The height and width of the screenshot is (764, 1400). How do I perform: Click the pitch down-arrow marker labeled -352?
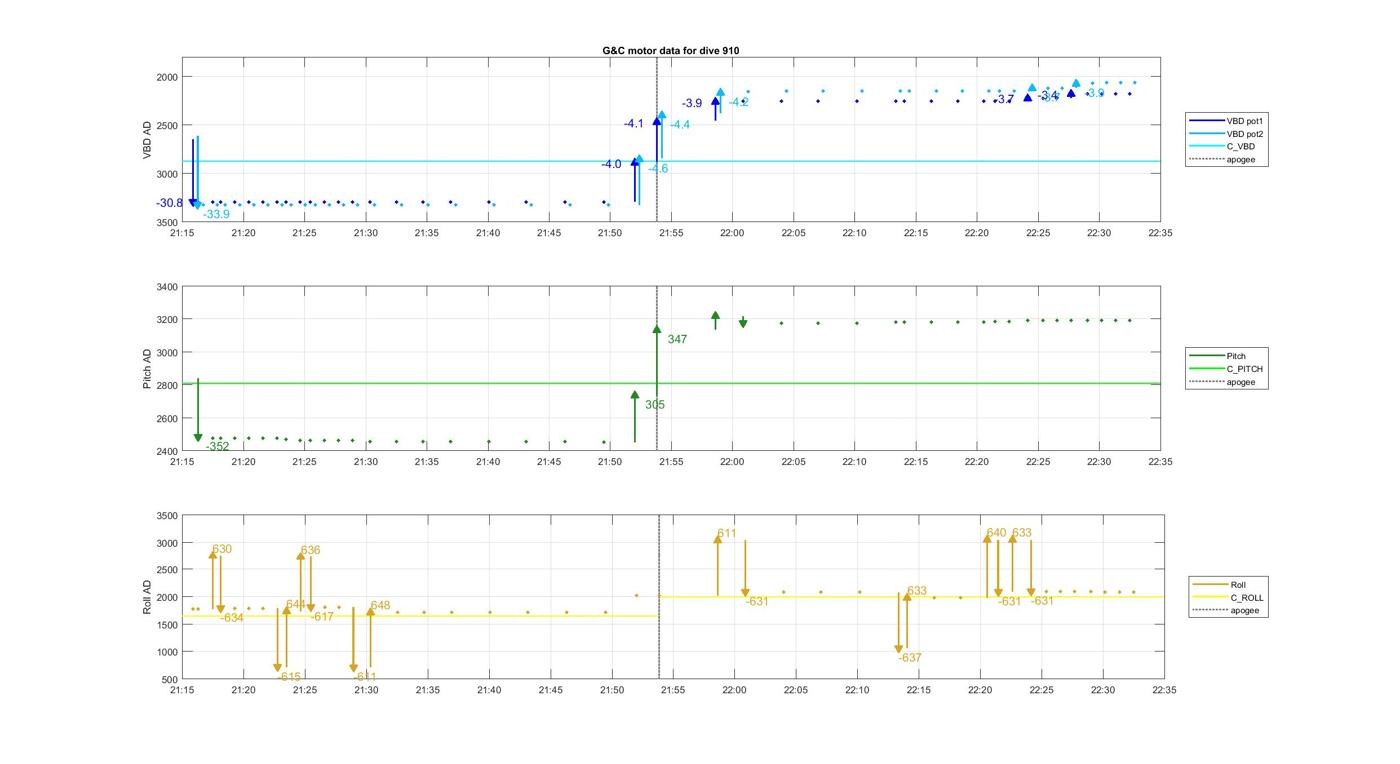(x=198, y=437)
